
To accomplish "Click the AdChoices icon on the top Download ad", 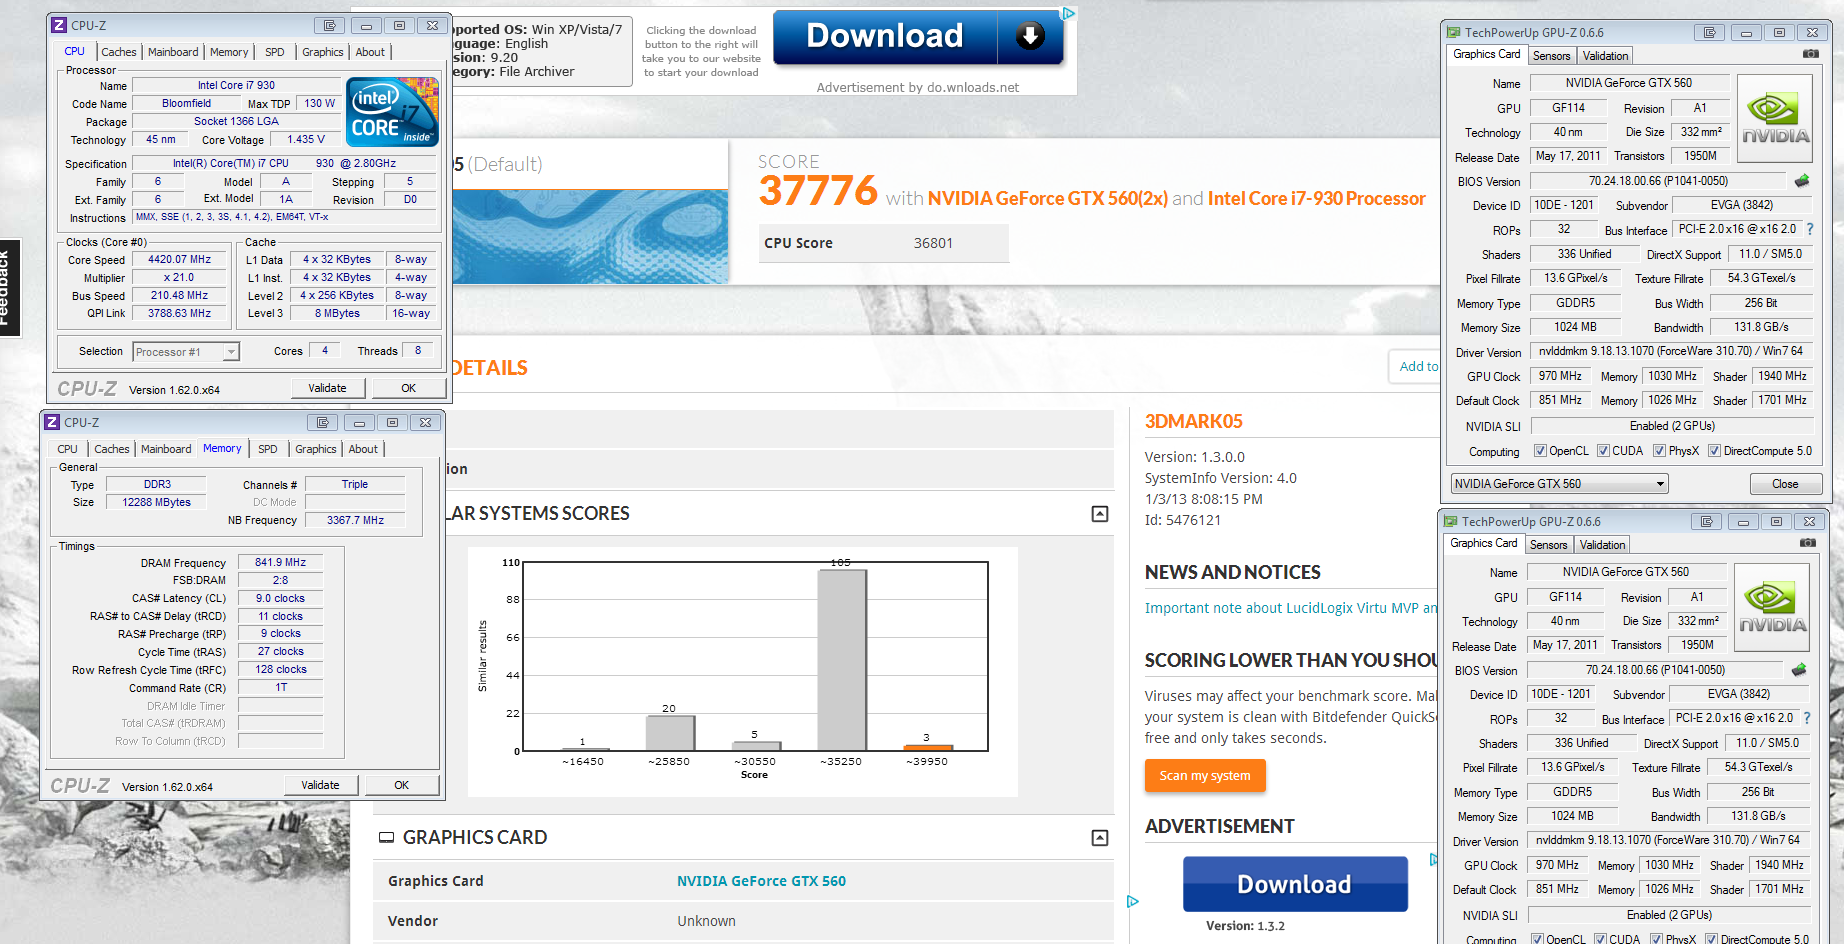I will (x=1069, y=13).
